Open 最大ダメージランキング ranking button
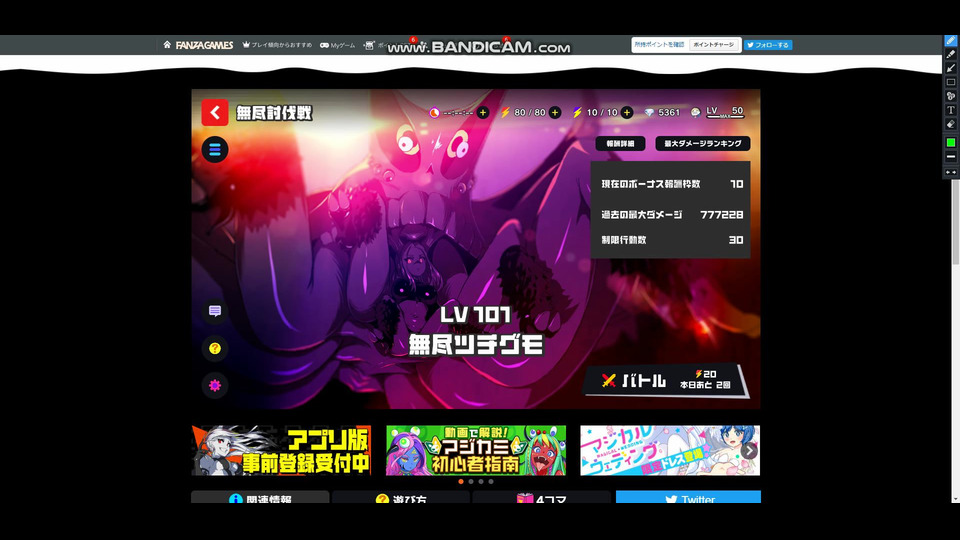The height and width of the screenshot is (540, 960). pyautogui.click(x=703, y=143)
